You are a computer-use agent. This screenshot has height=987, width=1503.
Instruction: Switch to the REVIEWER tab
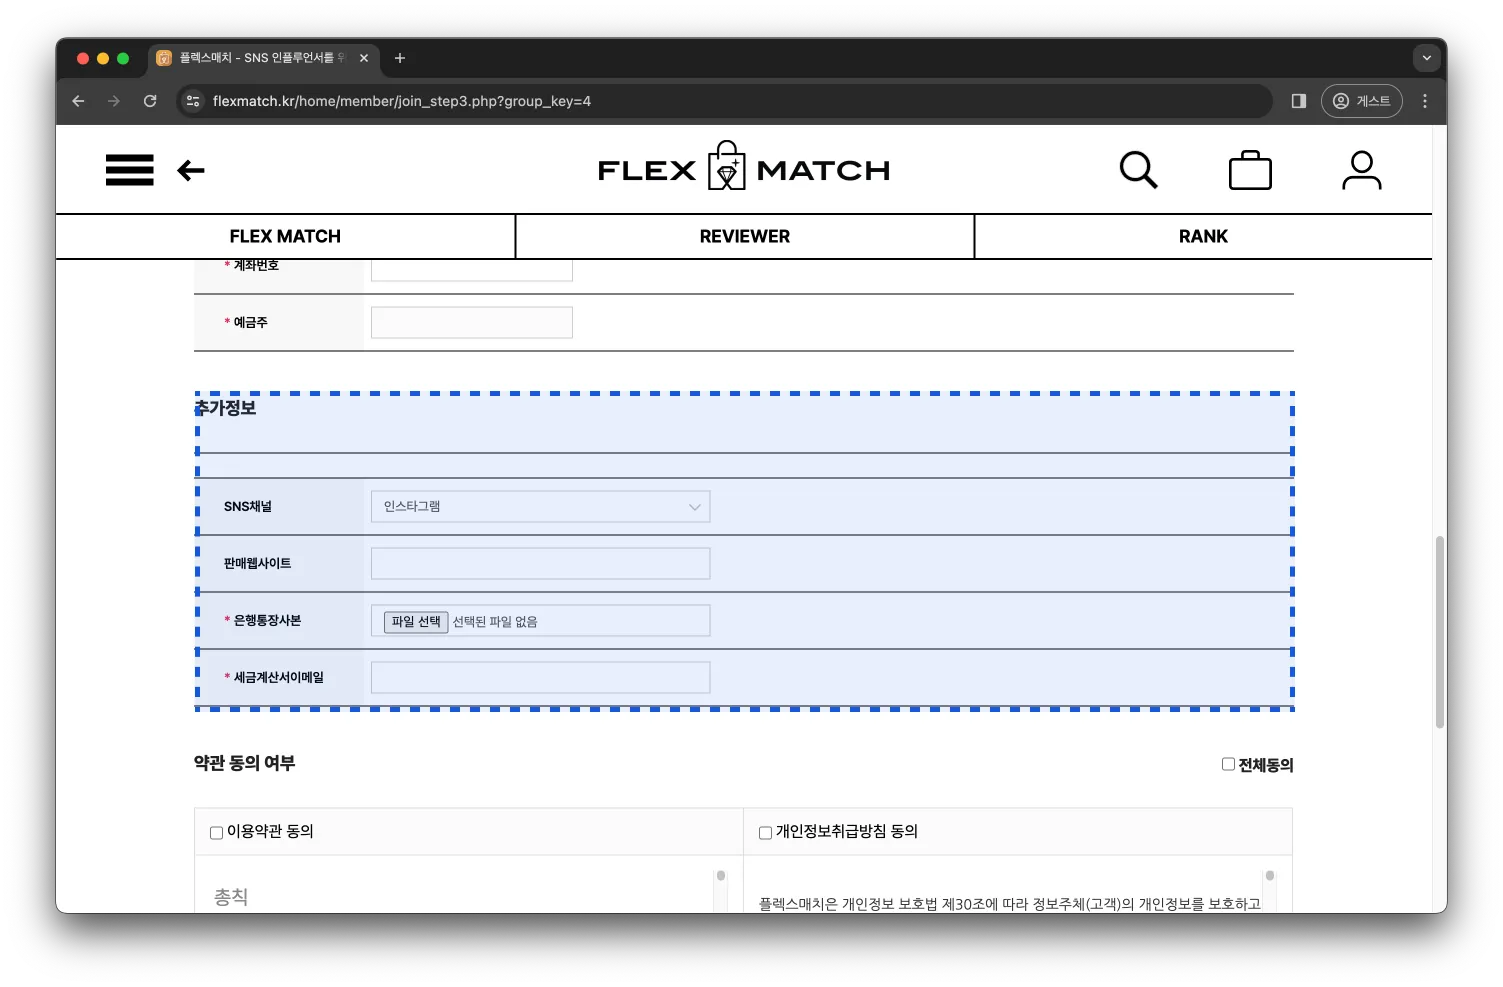point(745,236)
